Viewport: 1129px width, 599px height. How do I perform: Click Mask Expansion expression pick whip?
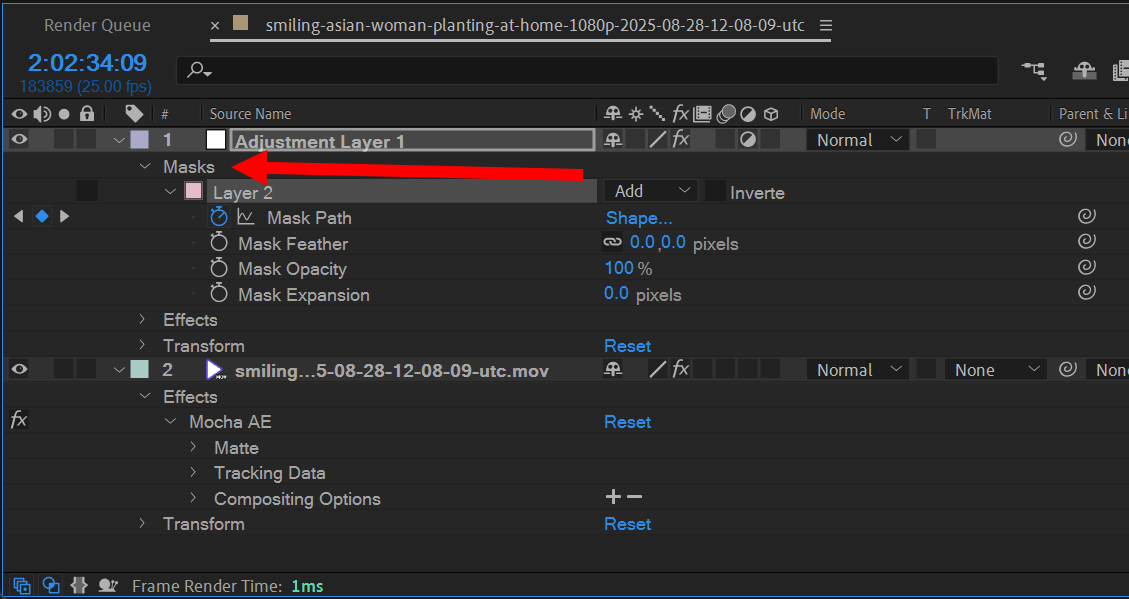[x=1087, y=292]
